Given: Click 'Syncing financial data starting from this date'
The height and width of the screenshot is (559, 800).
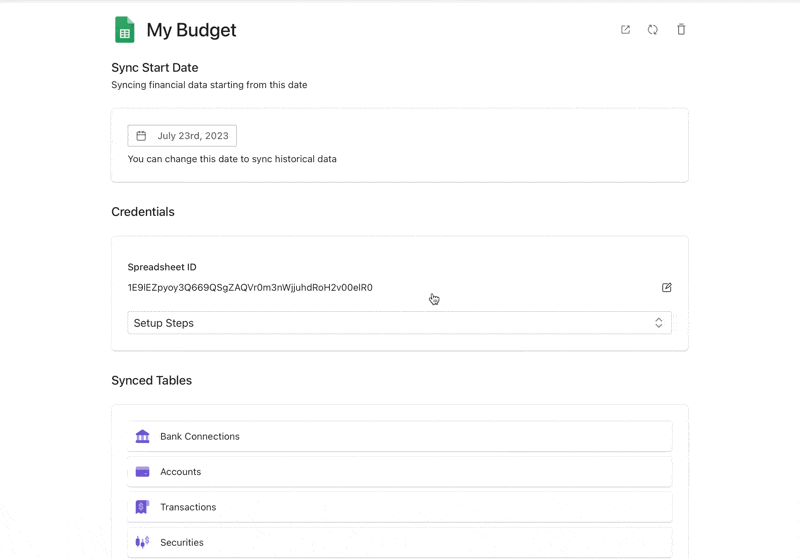Looking at the screenshot, I should (209, 85).
